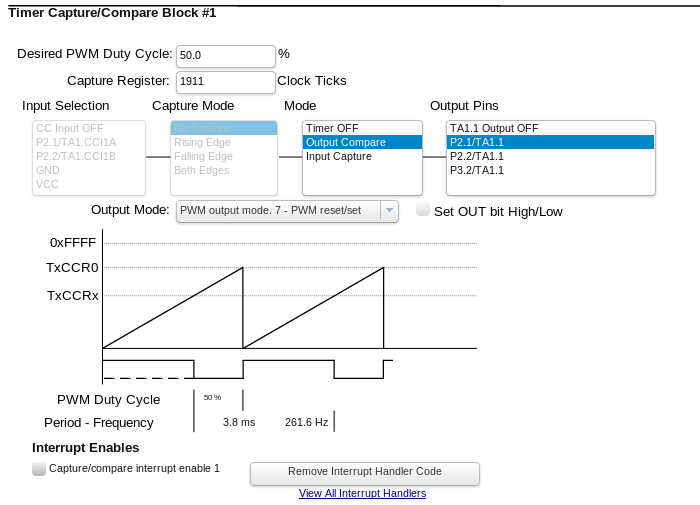Click the Capture Register input field
Screen dimensions: 700x505
tap(225, 82)
